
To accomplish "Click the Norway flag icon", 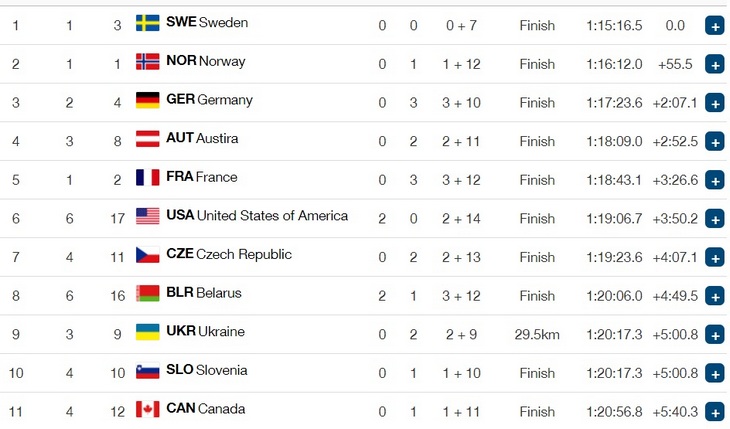I will click(148, 61).
